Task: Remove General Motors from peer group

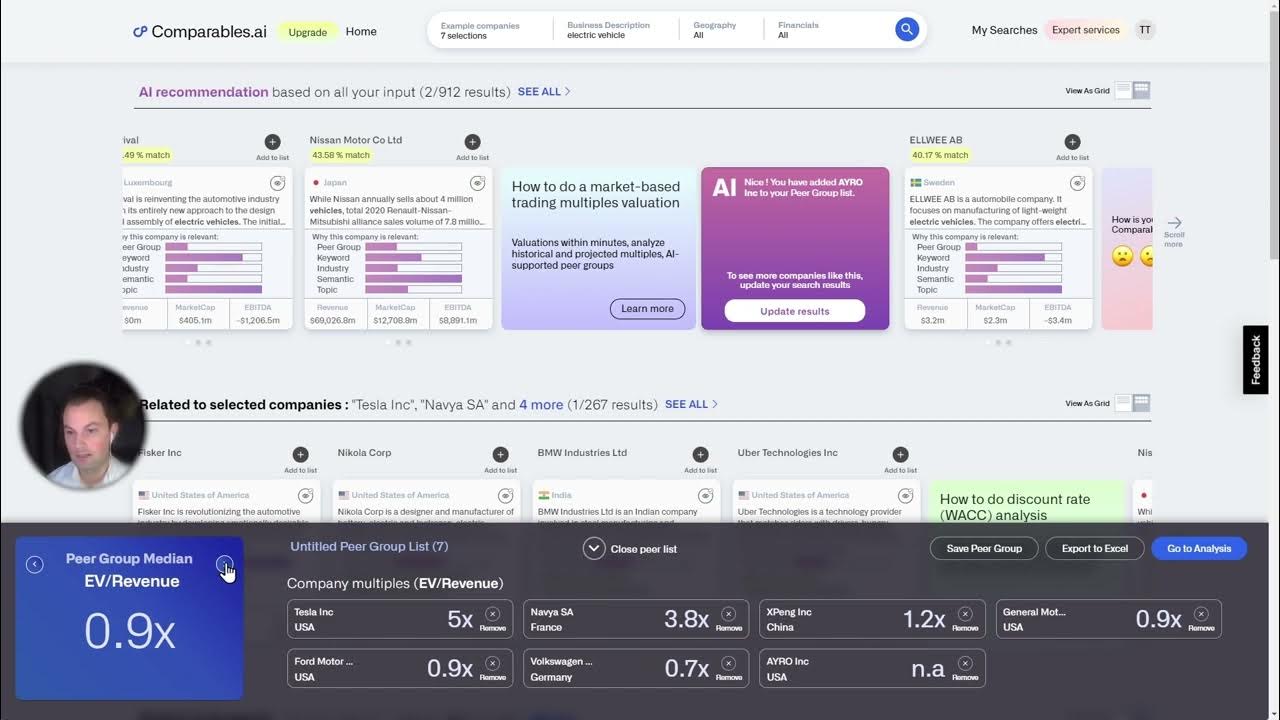Action: coord(1201,614)
